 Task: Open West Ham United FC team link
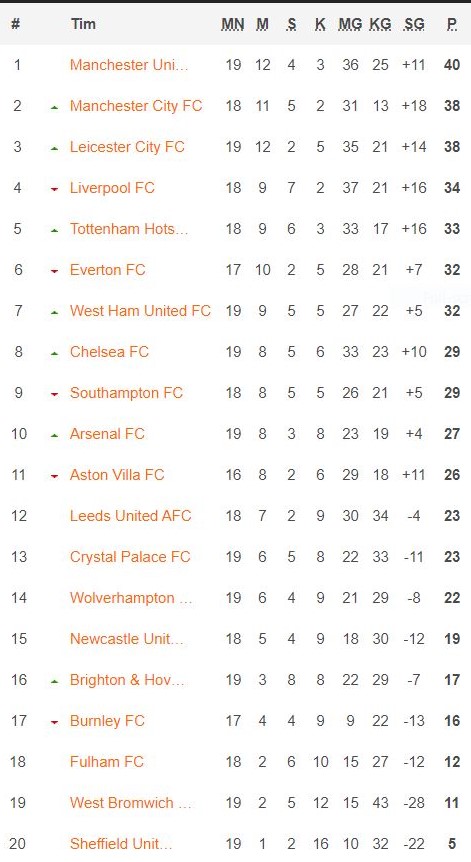[x=140, y=311]
